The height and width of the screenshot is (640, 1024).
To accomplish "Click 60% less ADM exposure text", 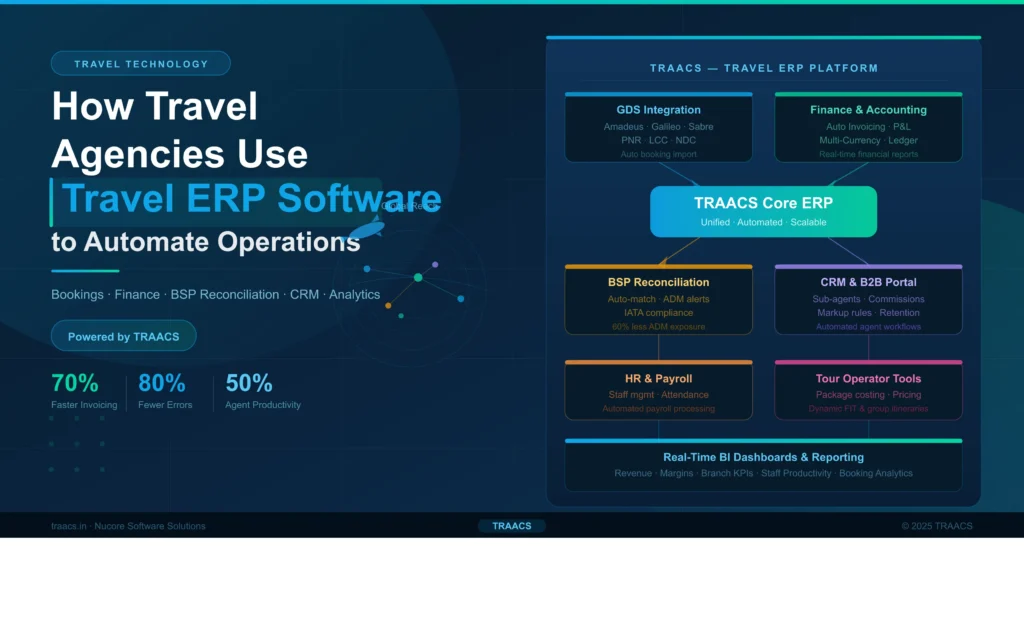I will pos(658,327).
